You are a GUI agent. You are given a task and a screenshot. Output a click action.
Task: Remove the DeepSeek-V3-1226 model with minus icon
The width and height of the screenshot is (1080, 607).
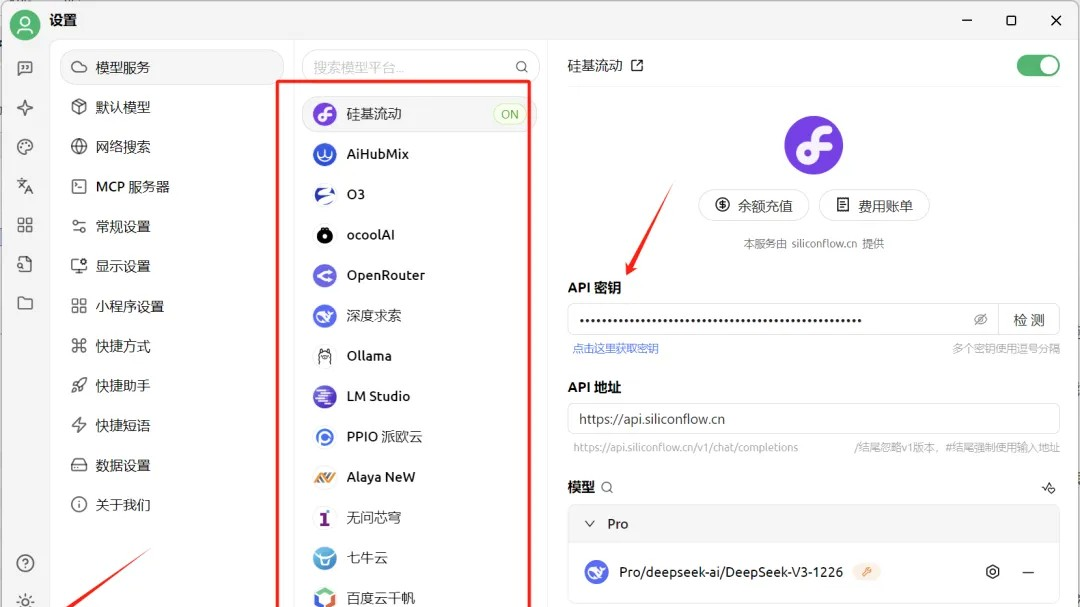(x=1028, y=572)
